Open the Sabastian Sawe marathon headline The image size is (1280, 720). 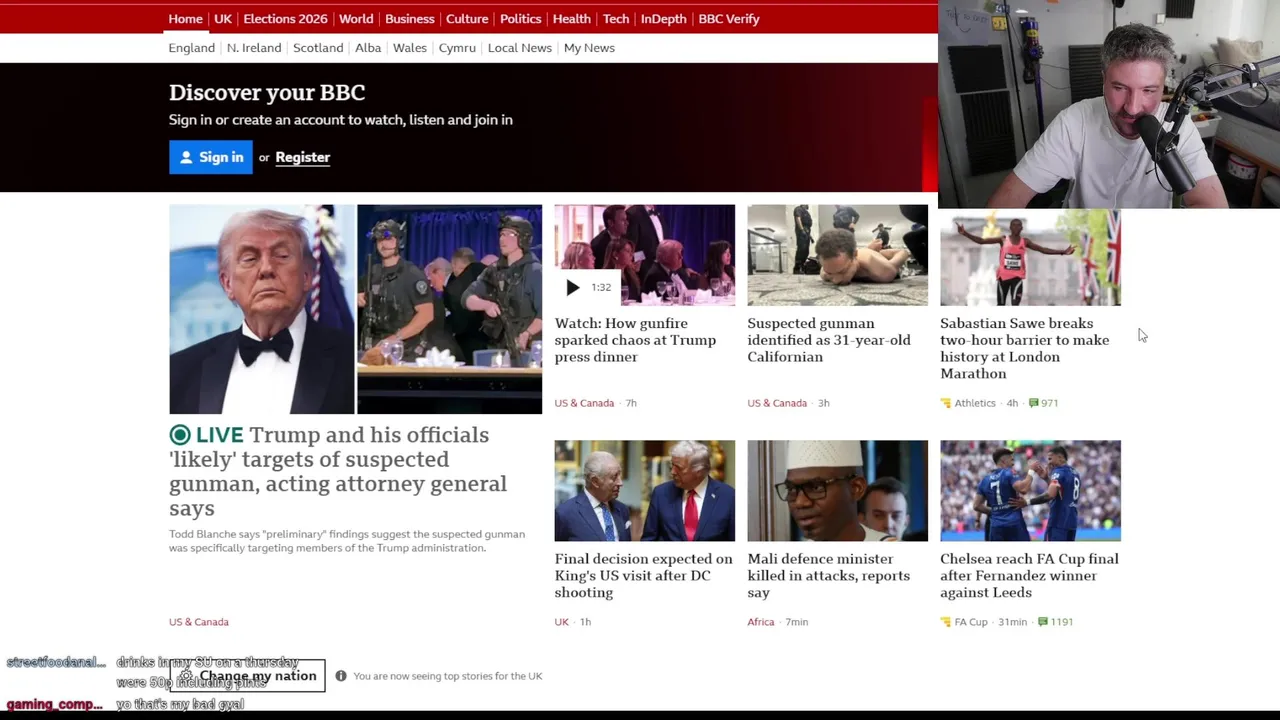(x=1024, y=348)
